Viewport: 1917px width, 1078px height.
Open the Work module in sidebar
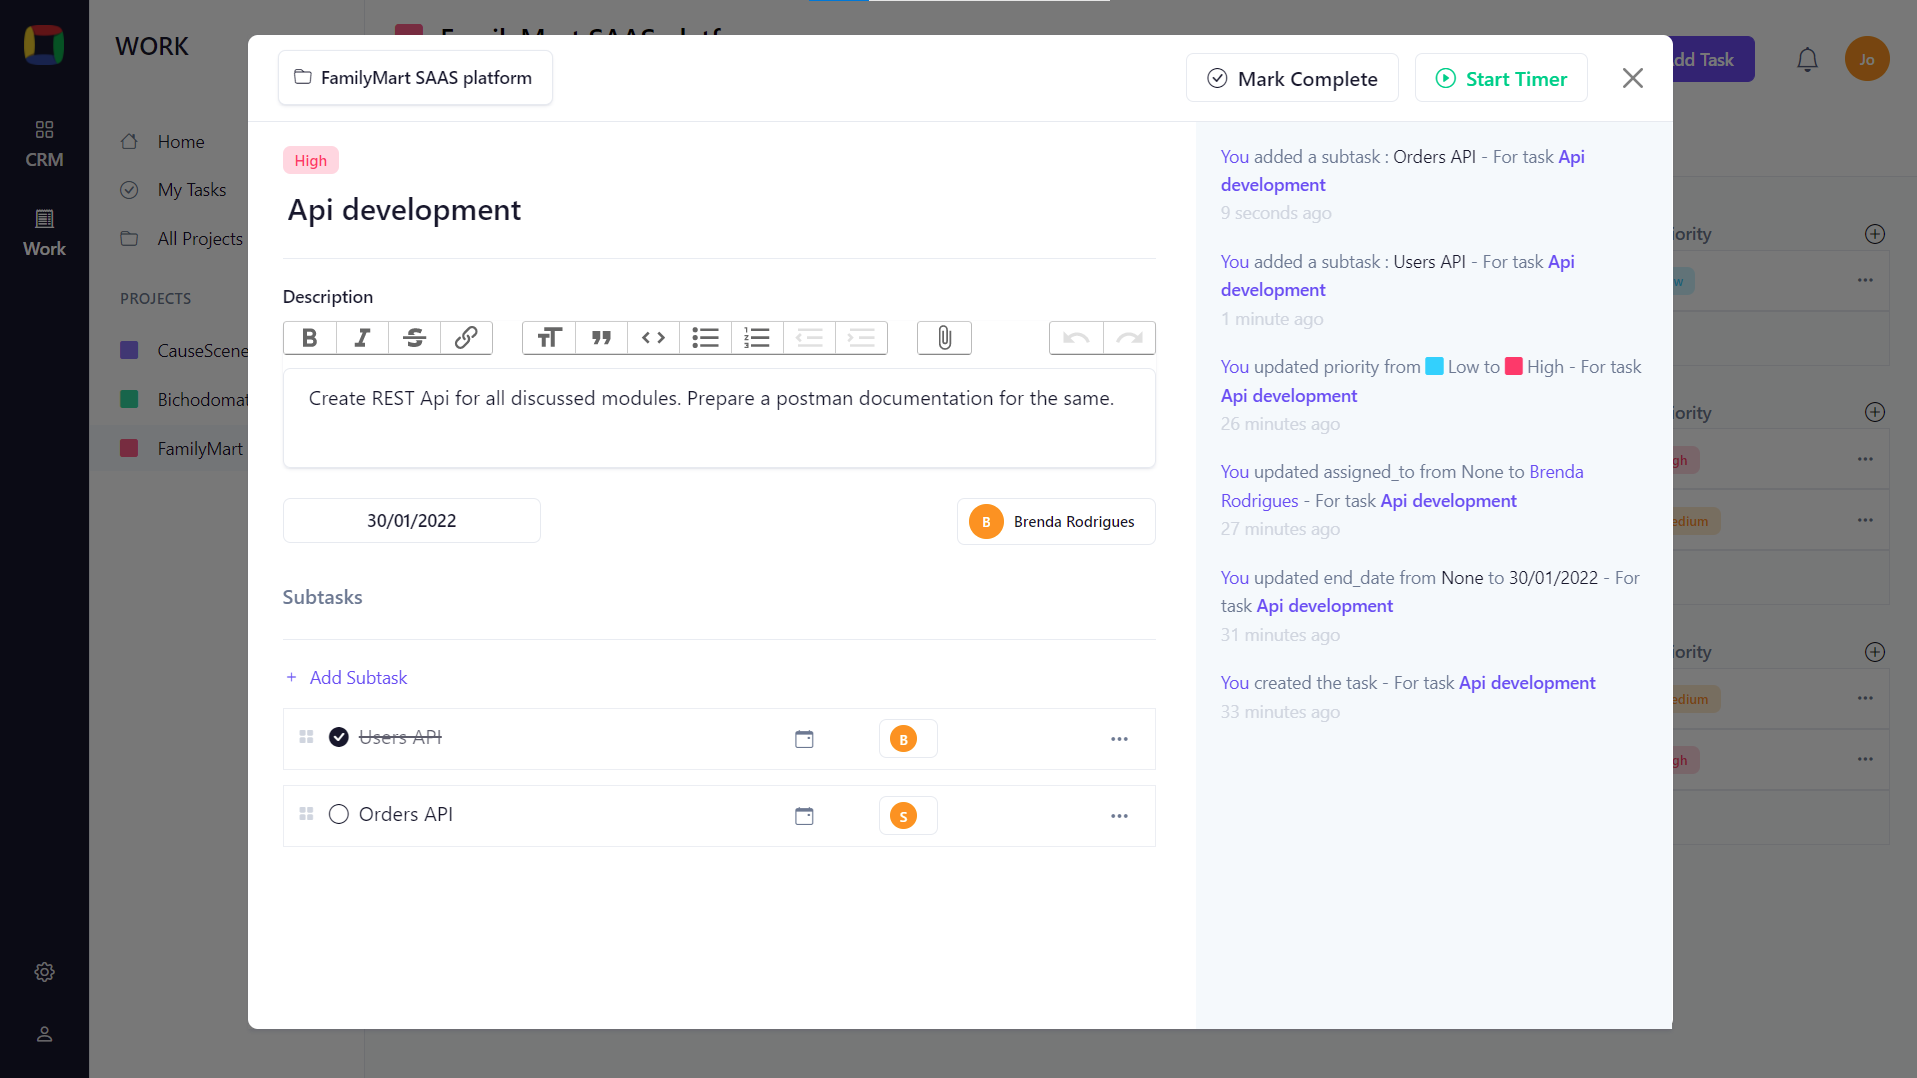click(x=44, y=233)
